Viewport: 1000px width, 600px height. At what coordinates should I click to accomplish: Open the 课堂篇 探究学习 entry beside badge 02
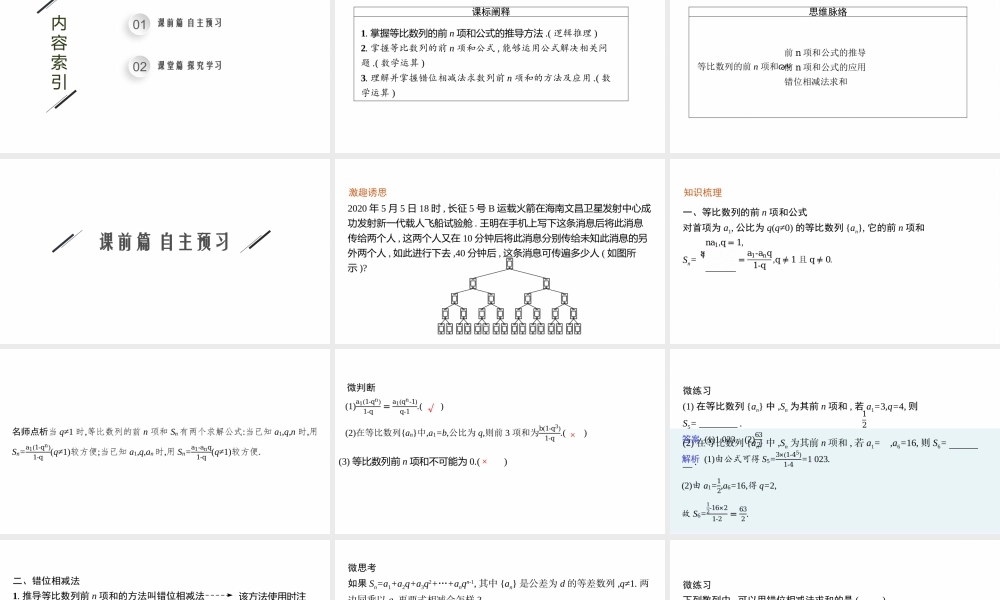pos(190,67)
